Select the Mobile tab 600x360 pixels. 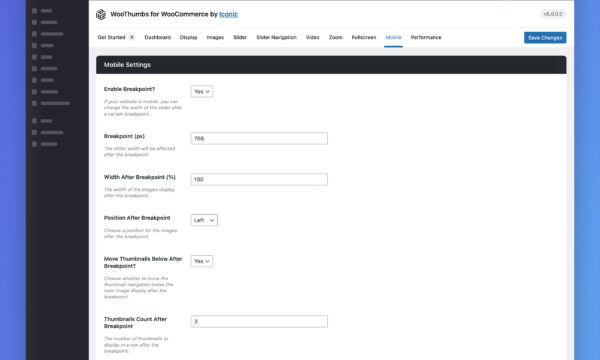pos(393,37)
